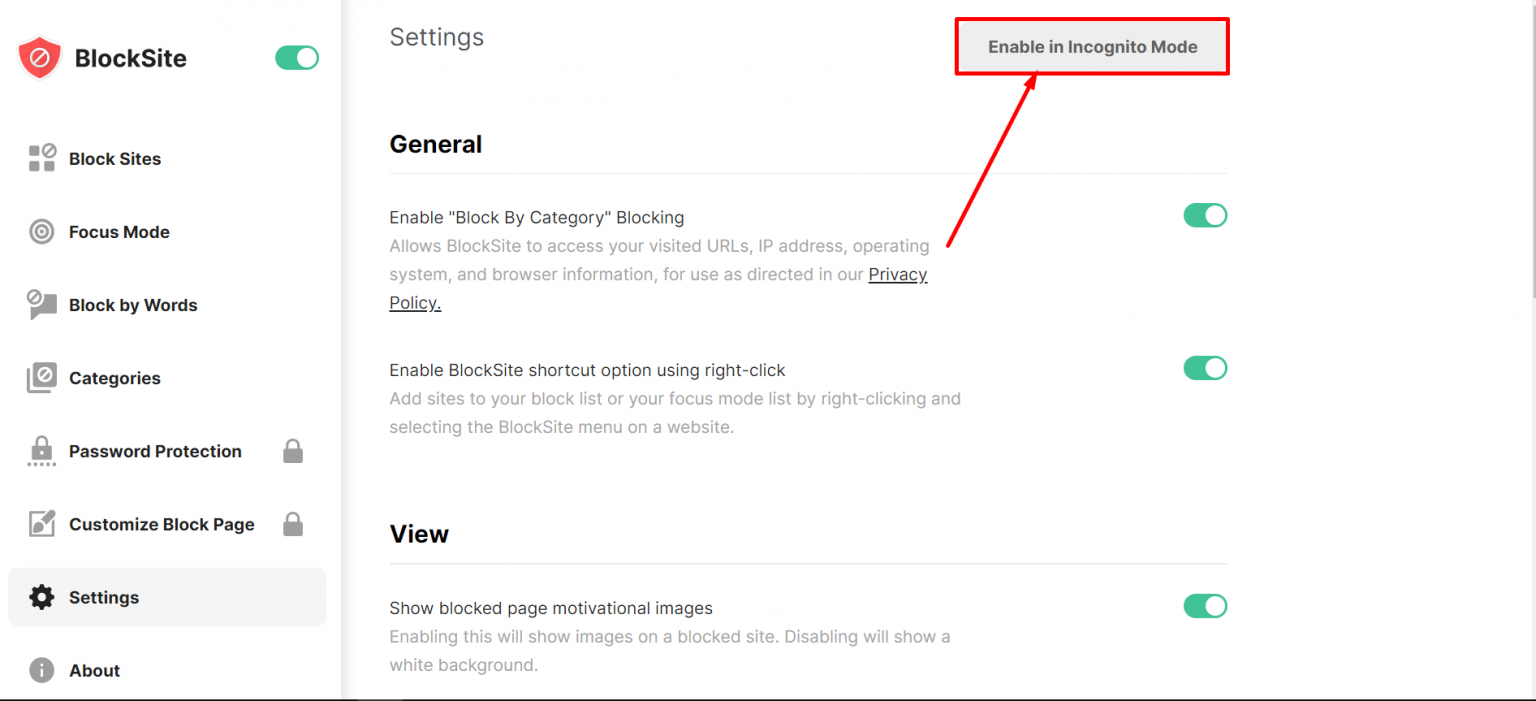Screen dimensions: 1536x701
Task: Click the Settings page heading
Action: tap(436, 37)
